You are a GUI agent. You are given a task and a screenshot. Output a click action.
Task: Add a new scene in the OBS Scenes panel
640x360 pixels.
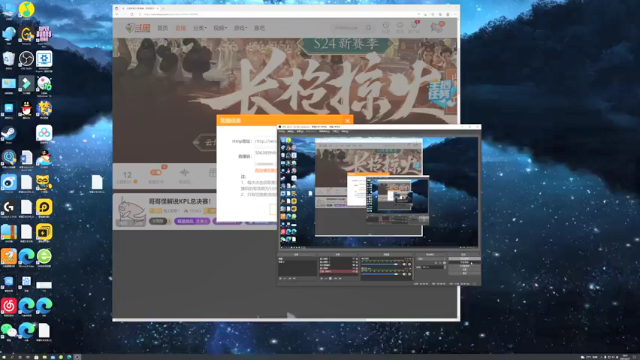[x=280, y=278]
